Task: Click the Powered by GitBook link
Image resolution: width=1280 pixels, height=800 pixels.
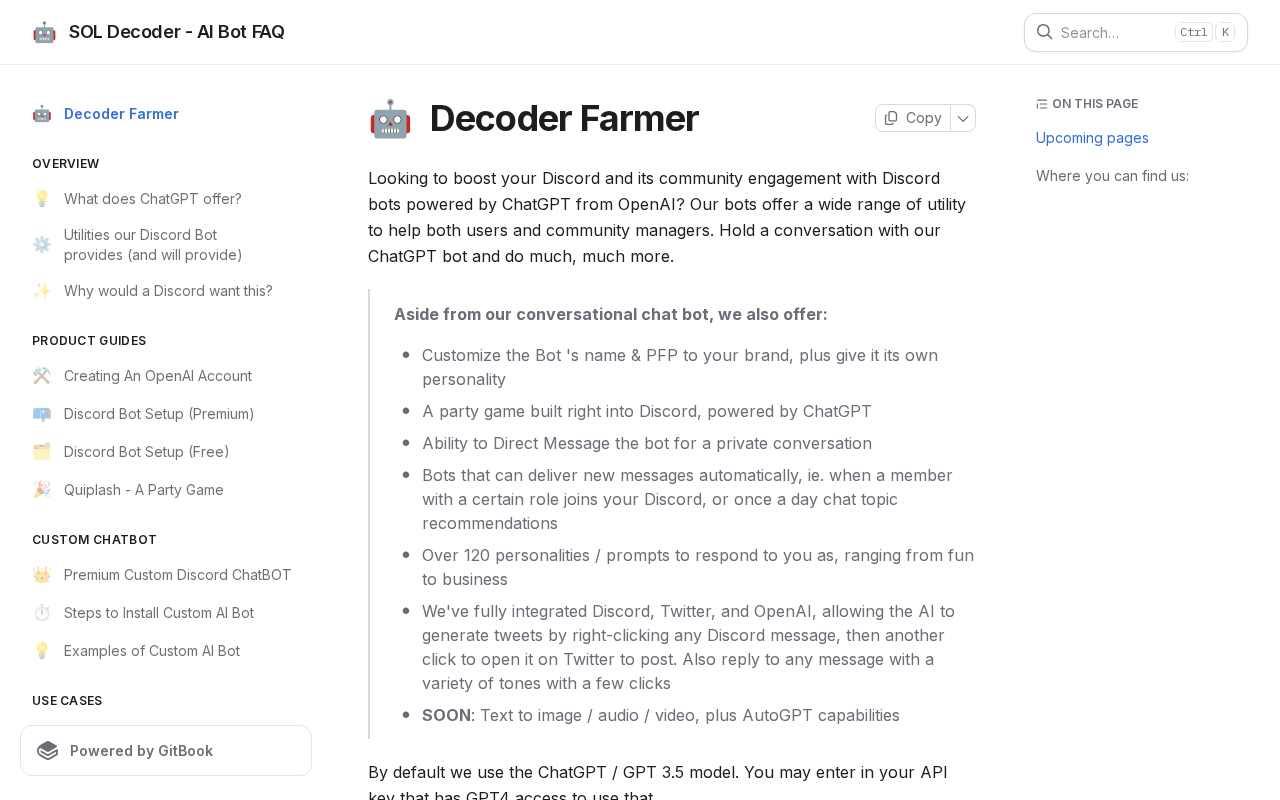Action: 141,751
